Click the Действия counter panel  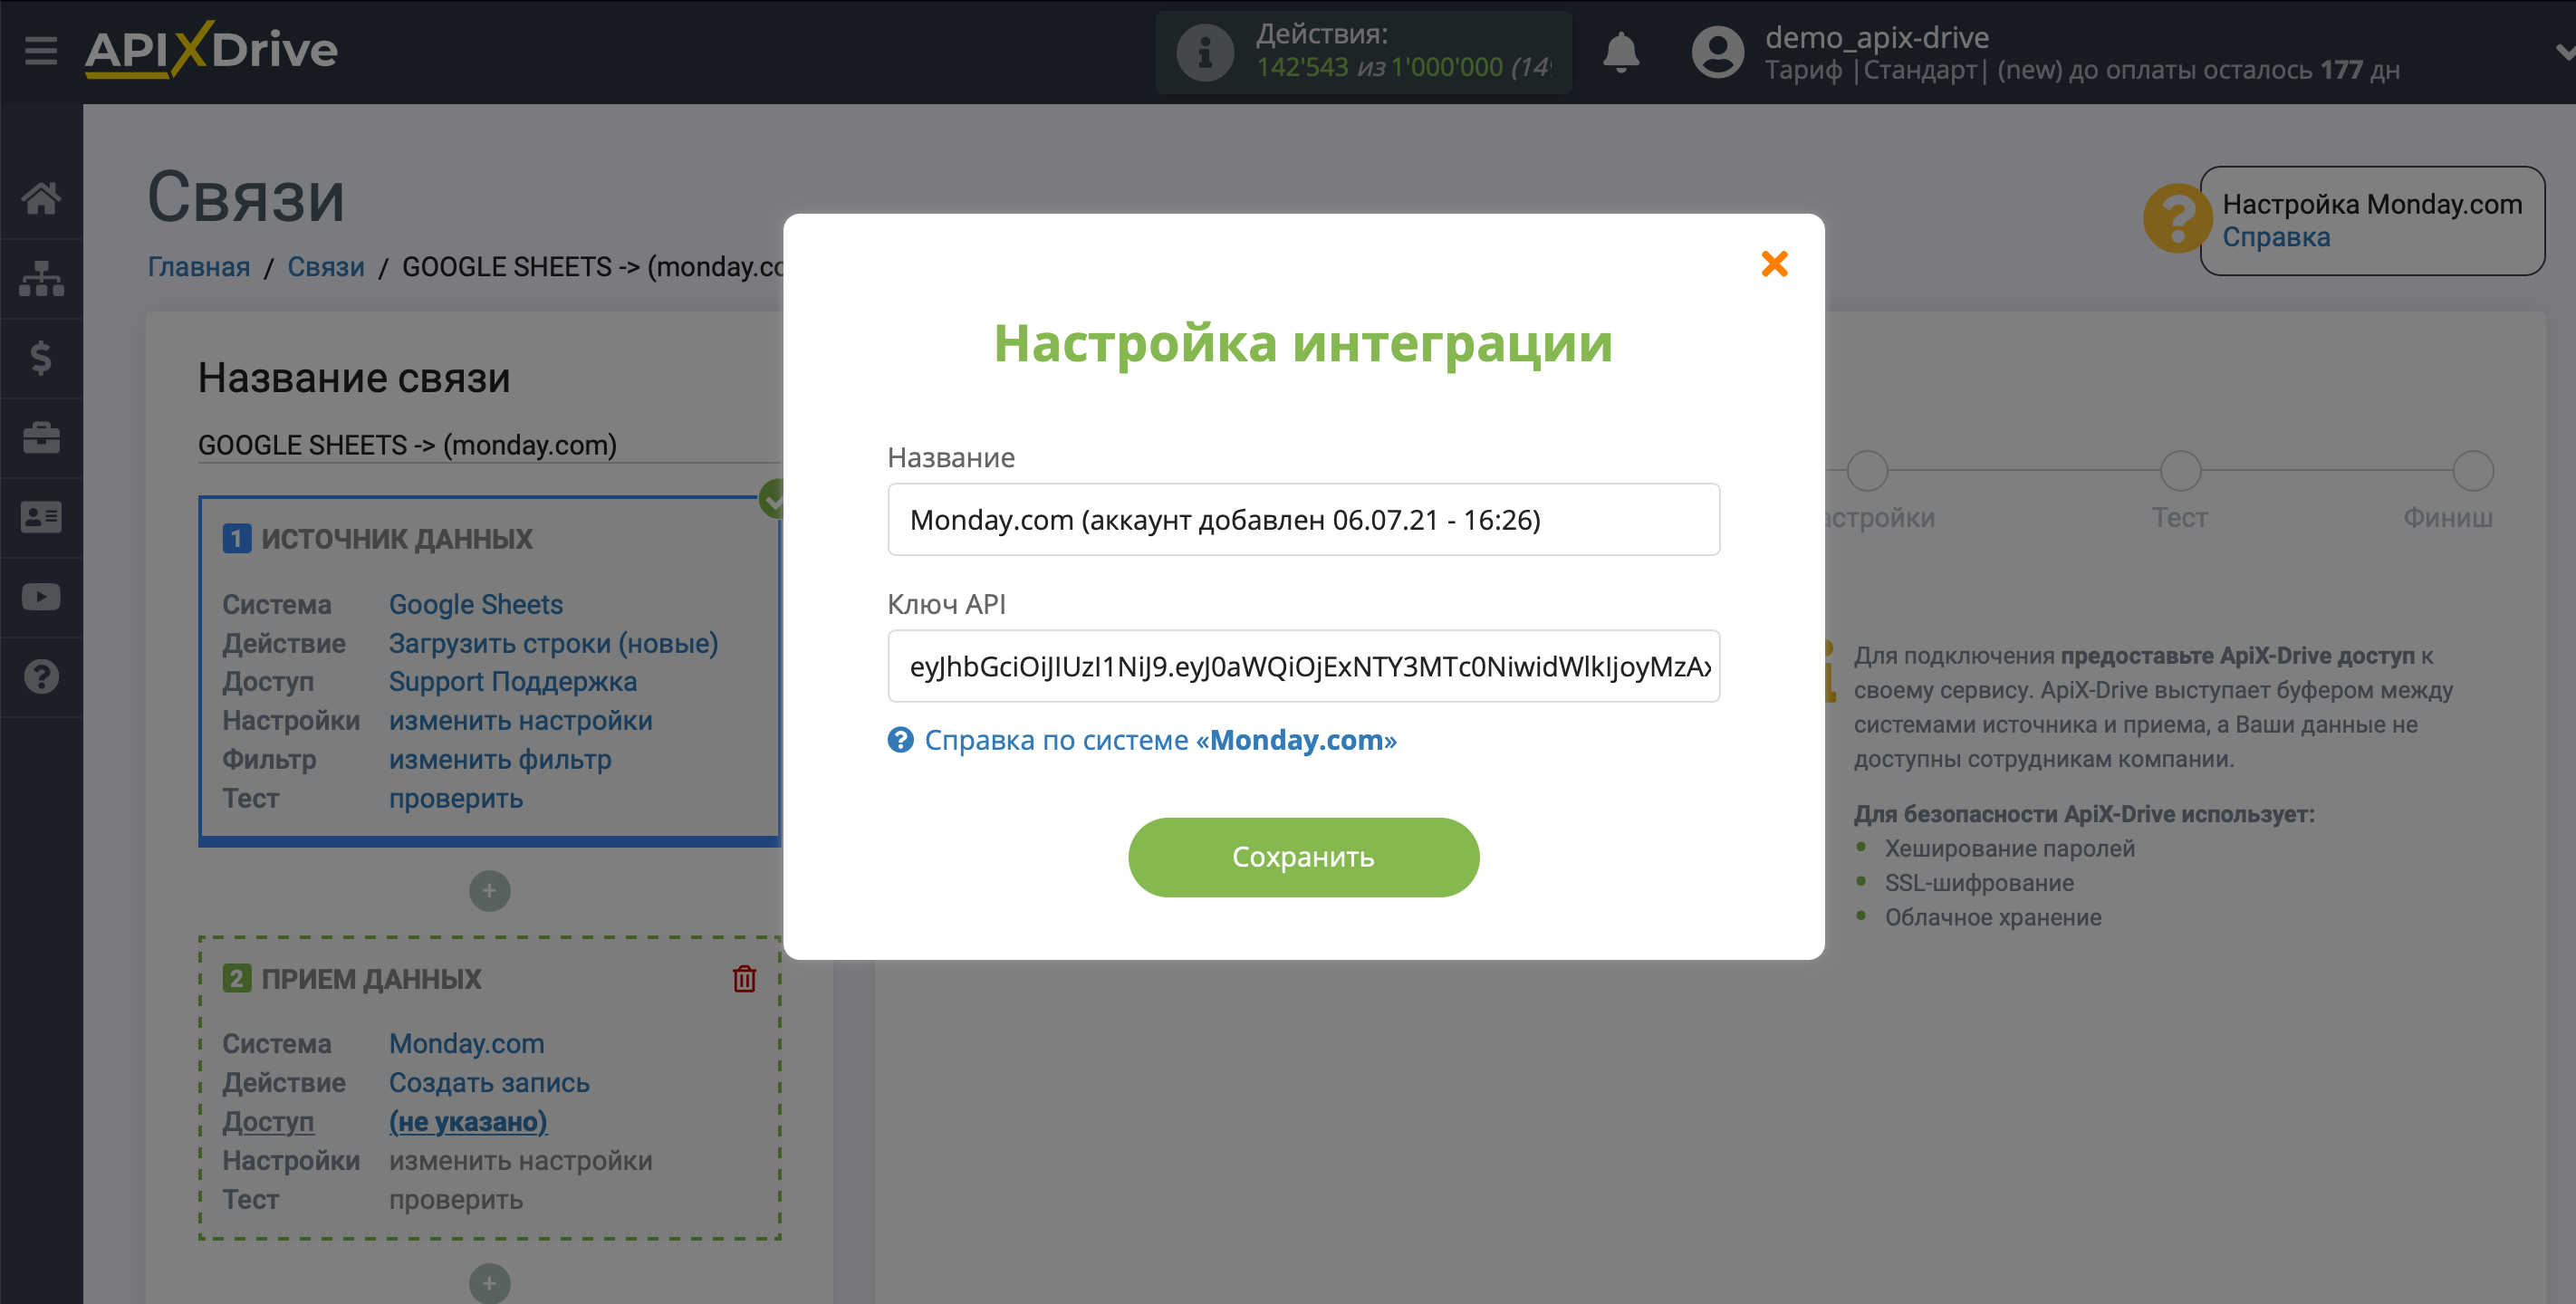[1363, 52]
